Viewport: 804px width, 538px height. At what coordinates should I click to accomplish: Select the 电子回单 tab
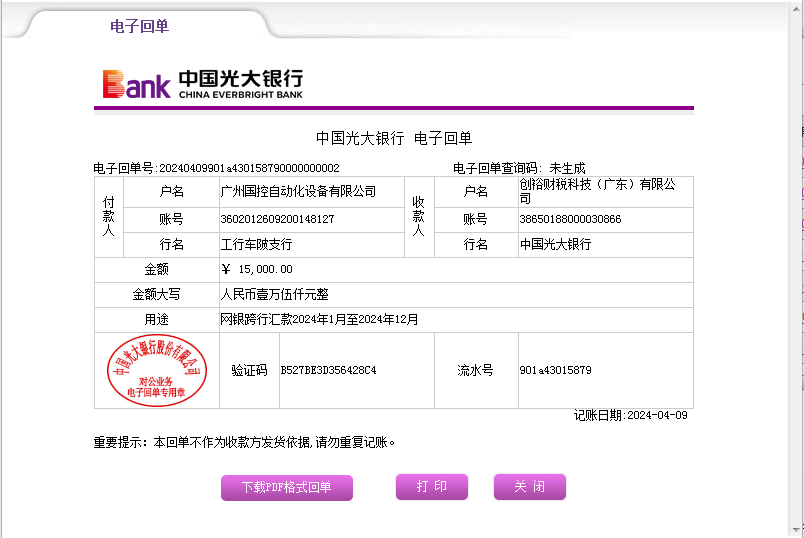tap(139, 26)
